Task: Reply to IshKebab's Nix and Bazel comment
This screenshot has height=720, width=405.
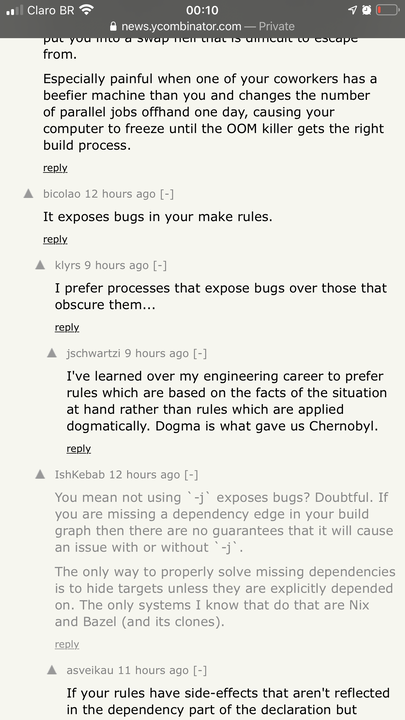Action: tap(67, 644)
